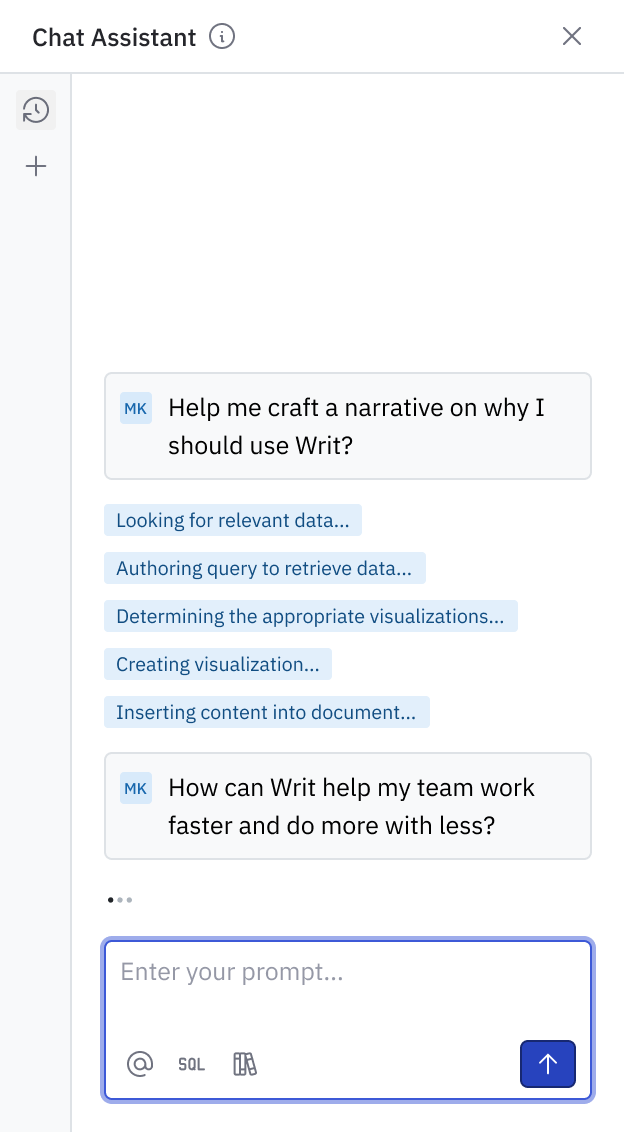This screenshot has height=1132, width=624.
Task: Click the SQL icon in prompt box
Action: click(191, 1063)
